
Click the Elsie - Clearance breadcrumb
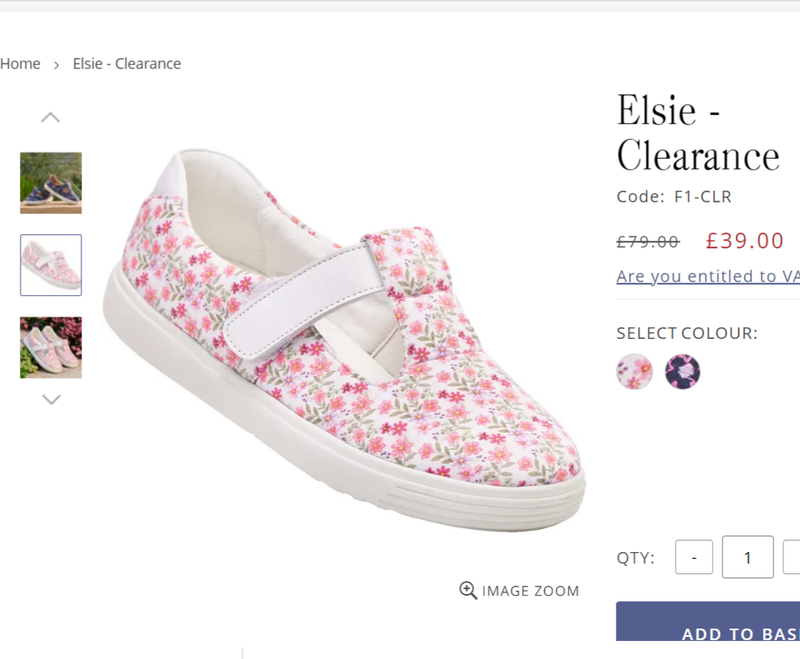[127, 64]
